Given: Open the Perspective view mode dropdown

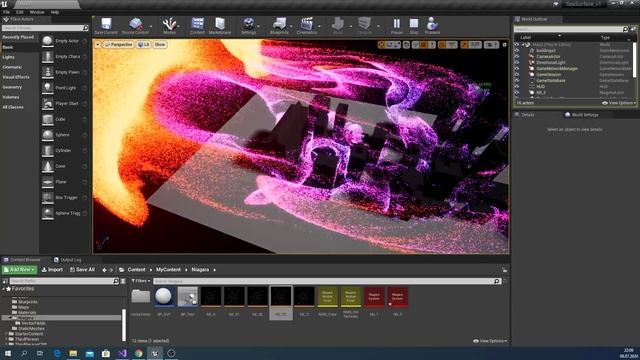Looking at the screenshot, I should pos(118,44).
